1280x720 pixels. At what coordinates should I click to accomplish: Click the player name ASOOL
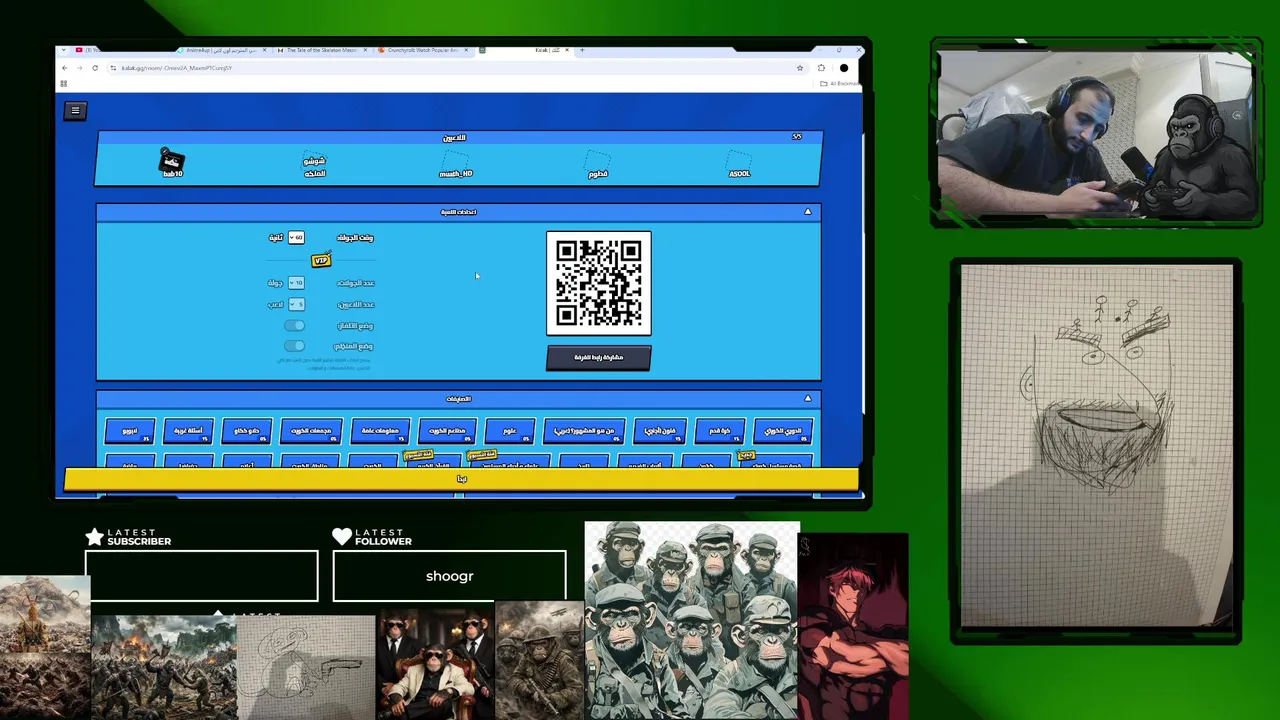[739, 174]
